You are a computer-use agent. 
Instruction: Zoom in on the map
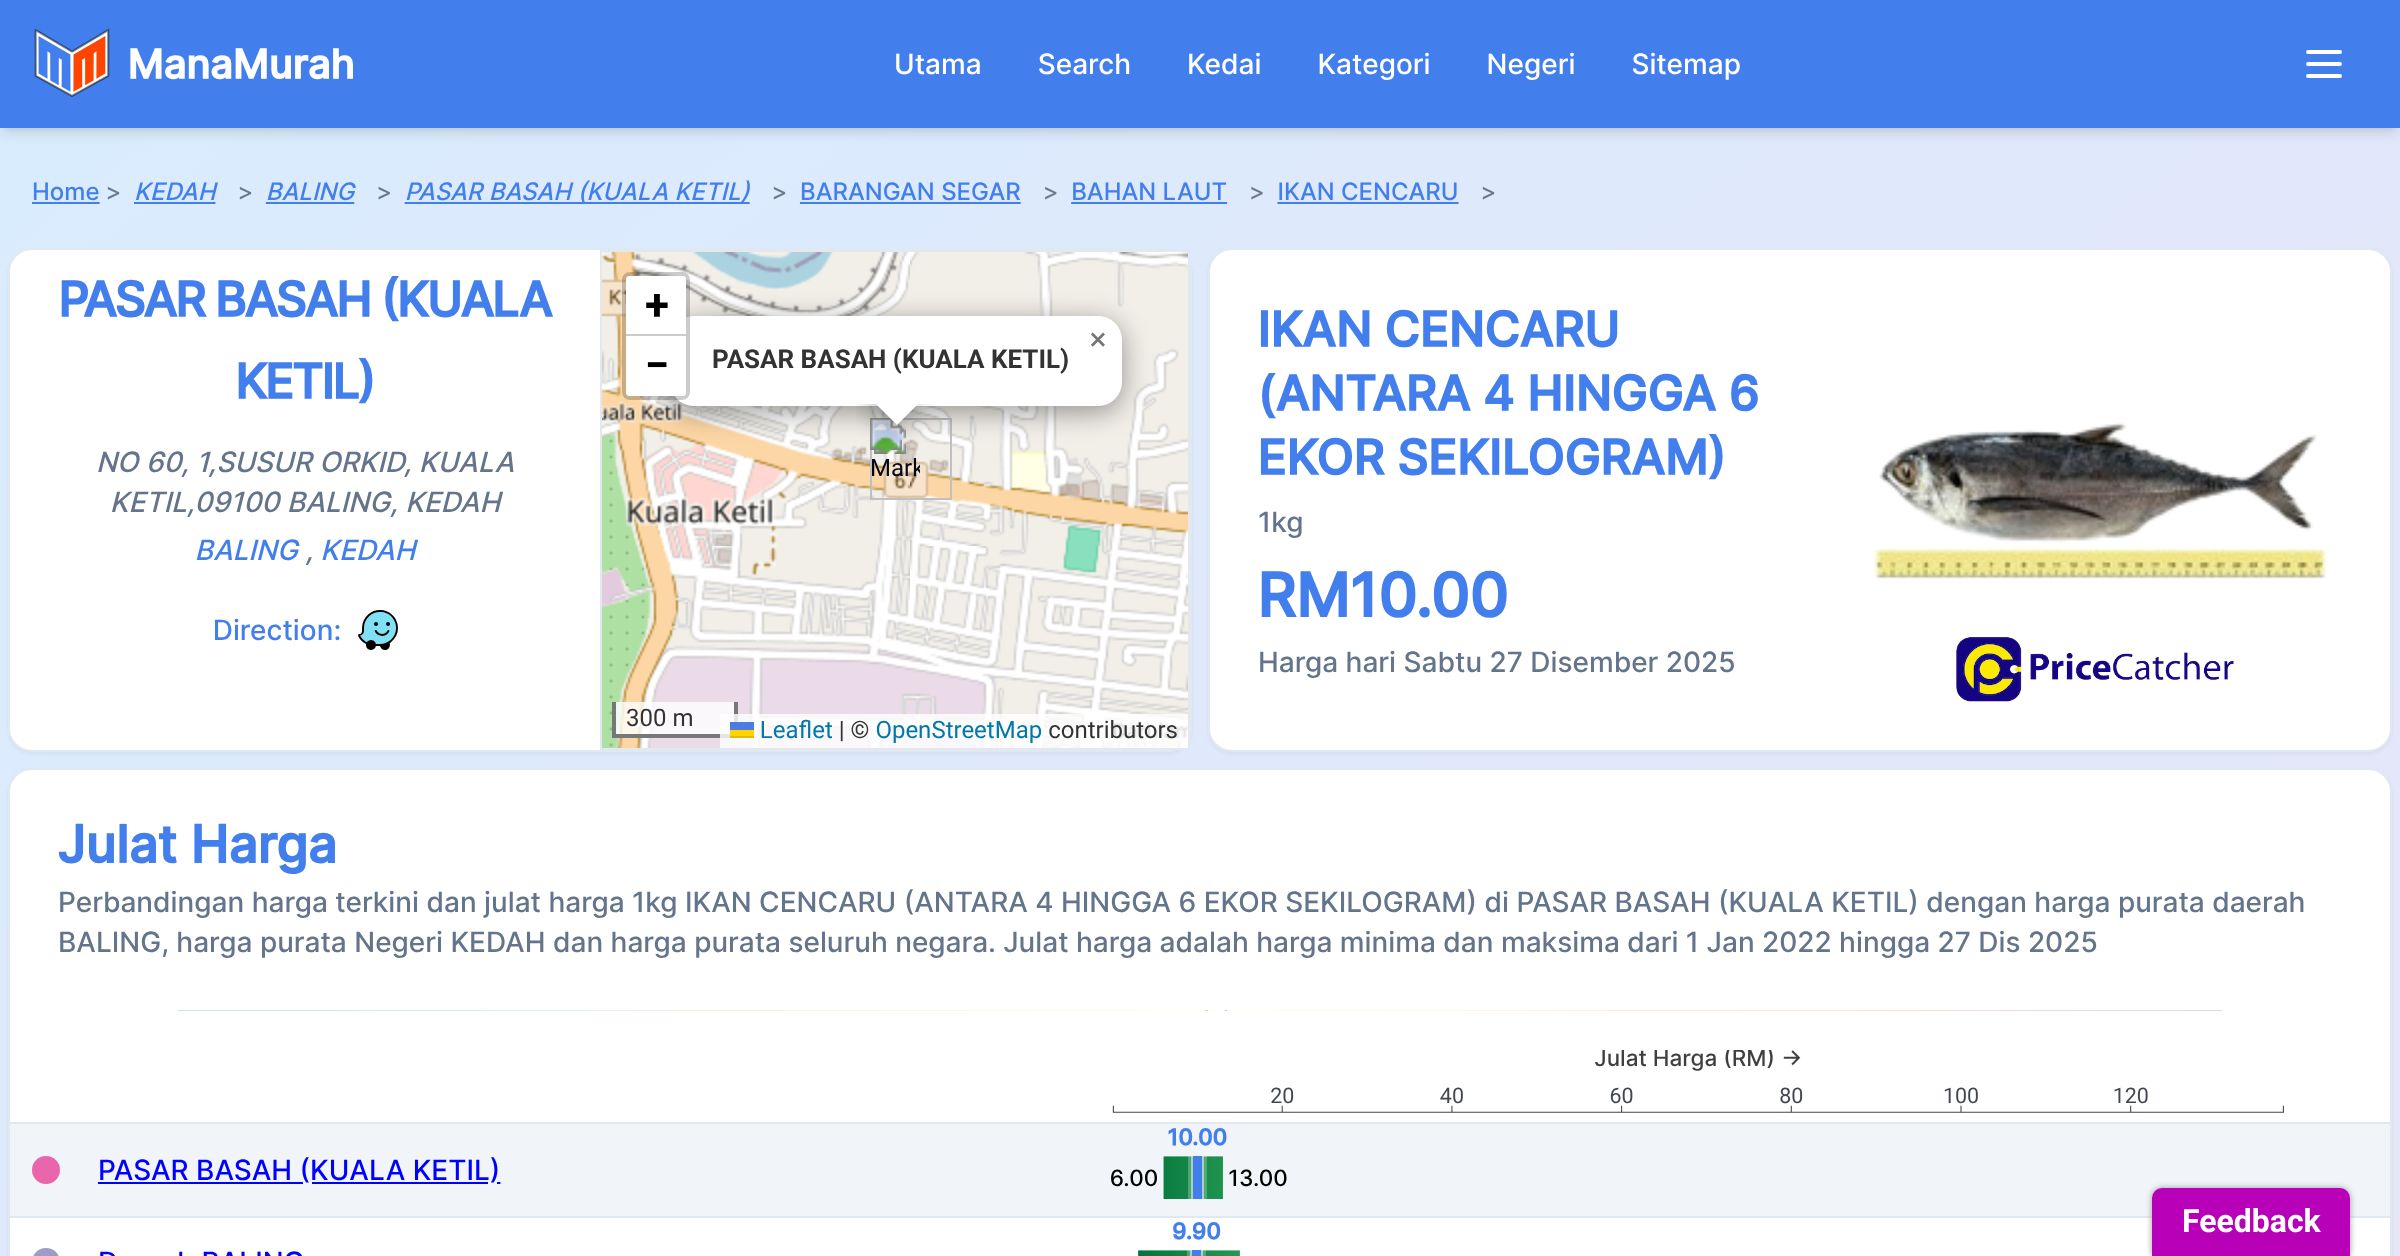pos(656,305)
